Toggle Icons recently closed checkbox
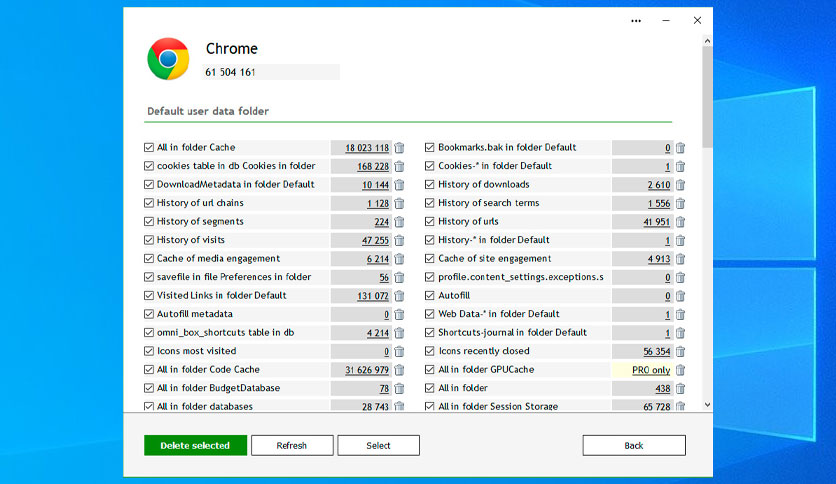This screenshot has height=484, width=836. point(430,351)
